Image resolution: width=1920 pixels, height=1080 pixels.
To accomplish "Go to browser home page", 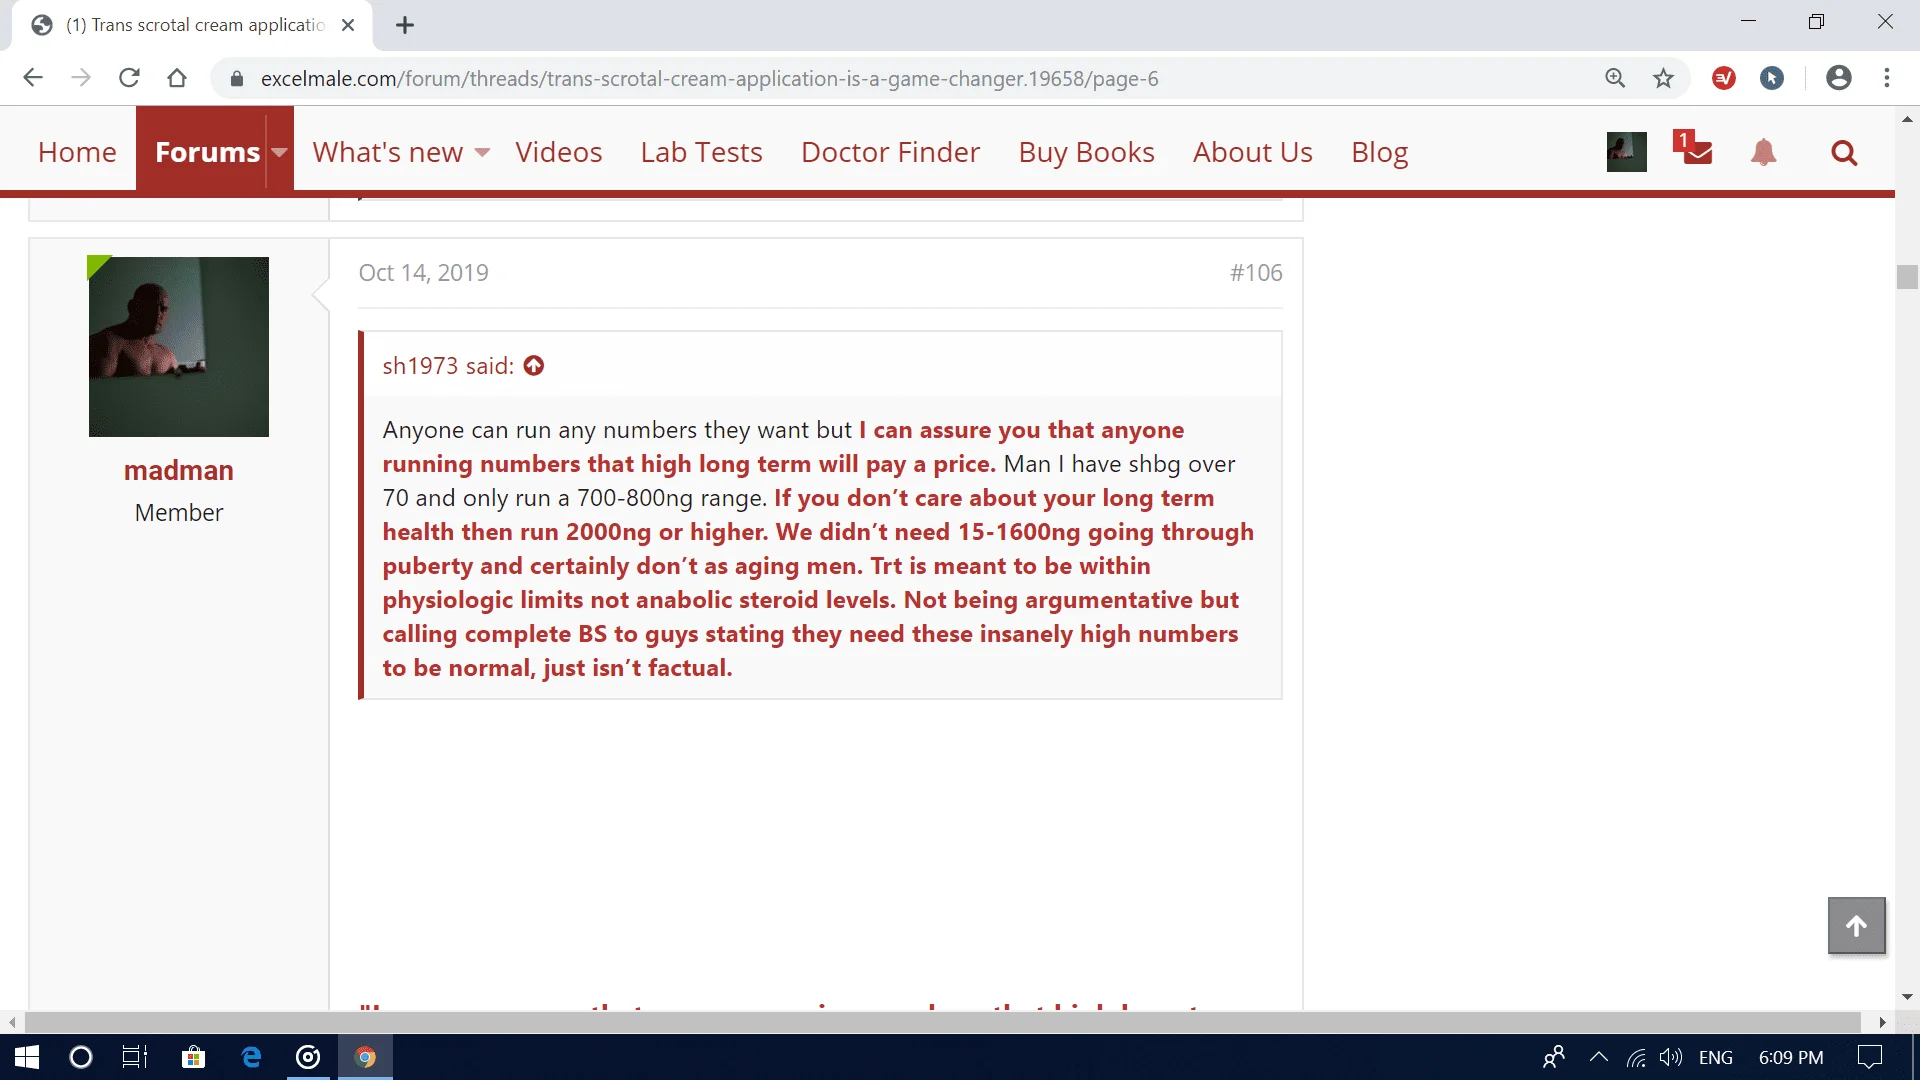I will pos(177,78).
